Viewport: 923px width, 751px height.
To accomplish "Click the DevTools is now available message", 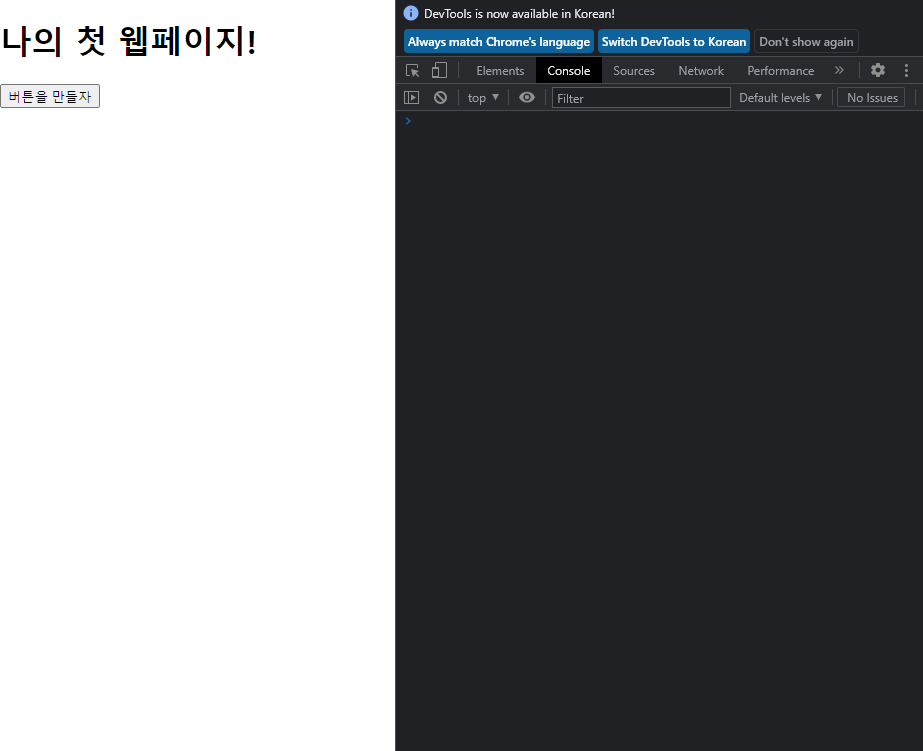I will 519,14.
